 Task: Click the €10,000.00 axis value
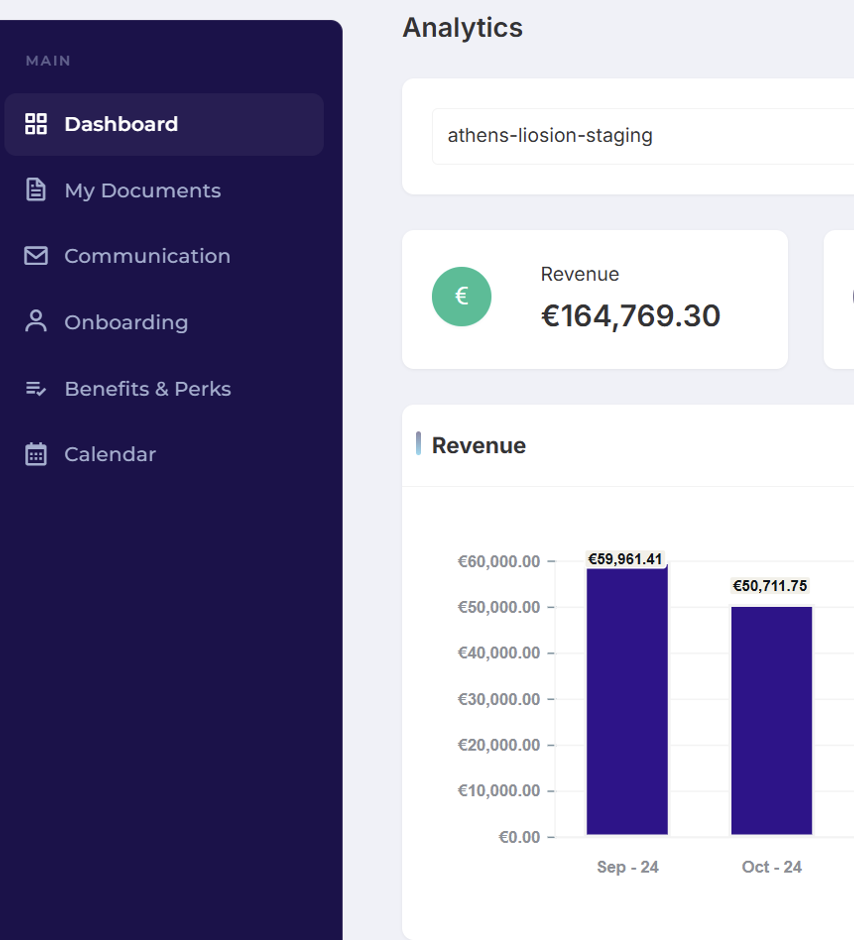point(499,791)
